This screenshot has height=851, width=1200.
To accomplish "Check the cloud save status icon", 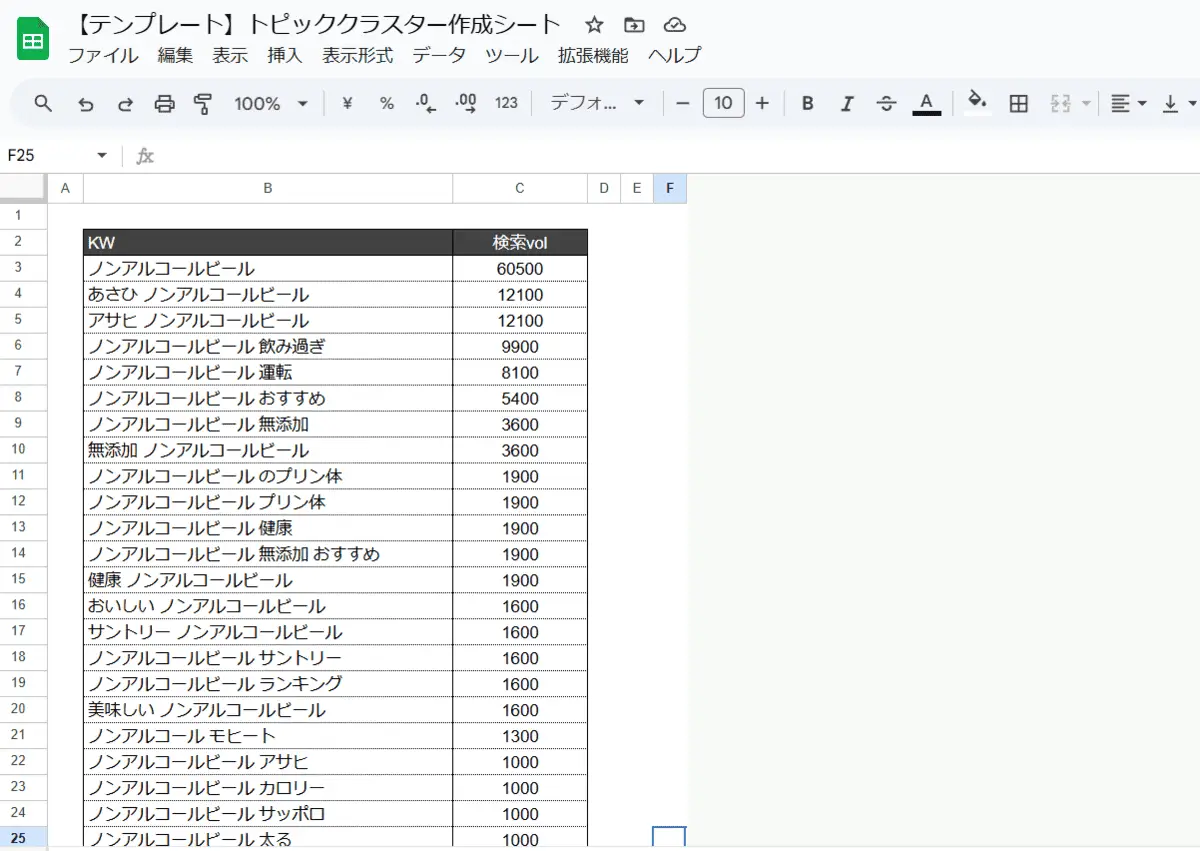I will [x=675, y=25].
